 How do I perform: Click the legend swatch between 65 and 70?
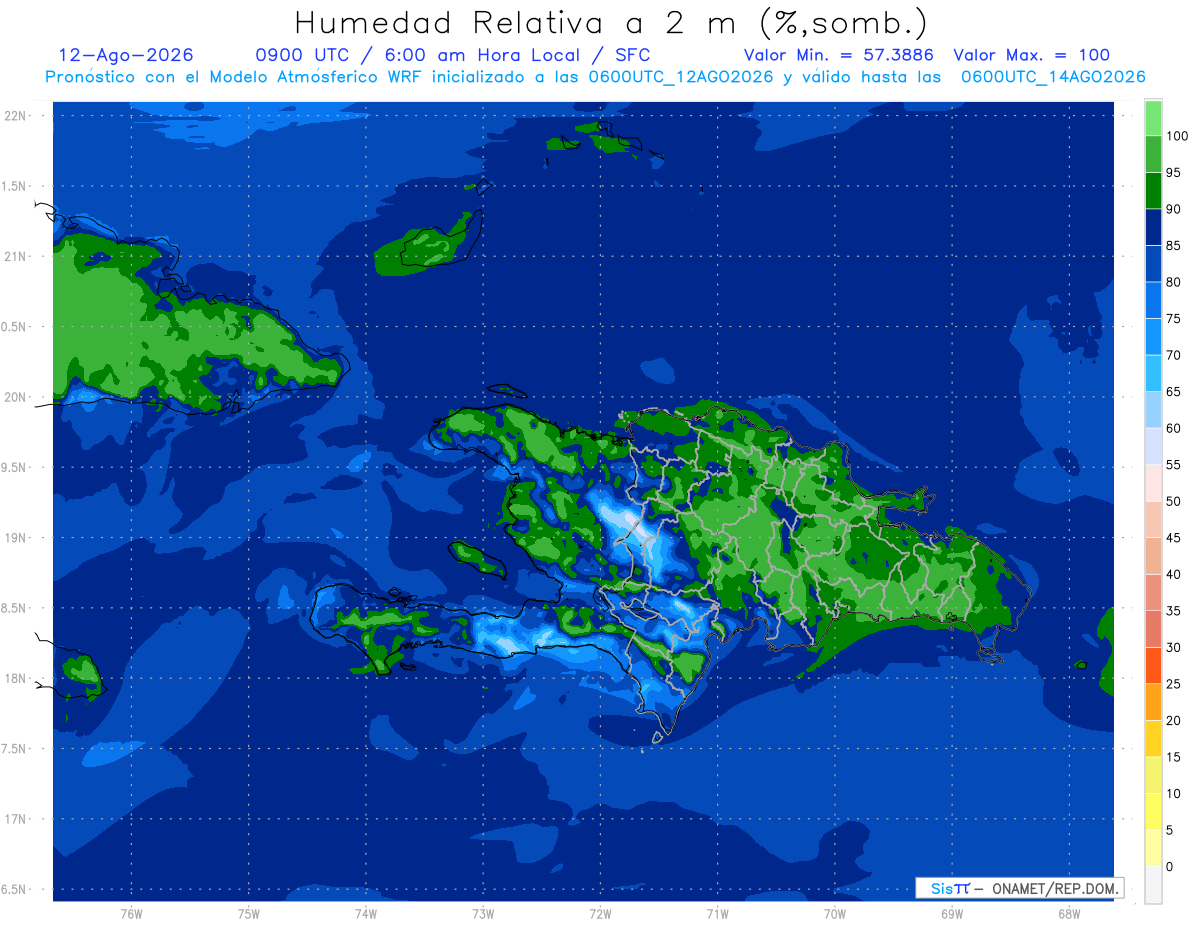tap(1153, 373)
